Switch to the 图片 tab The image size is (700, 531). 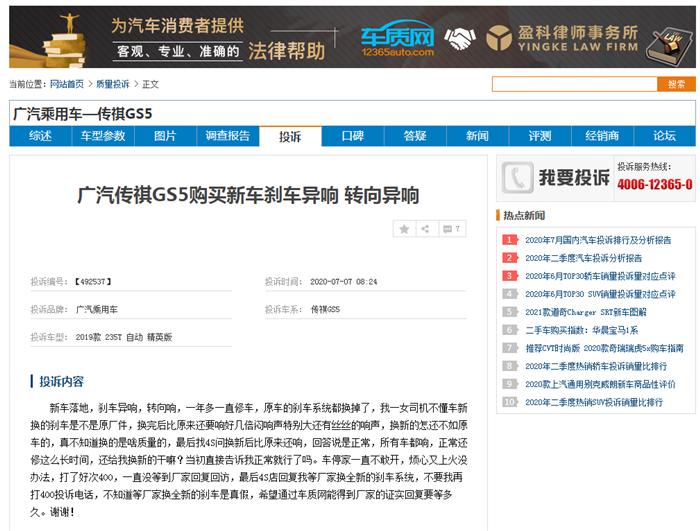coord(165,136)
